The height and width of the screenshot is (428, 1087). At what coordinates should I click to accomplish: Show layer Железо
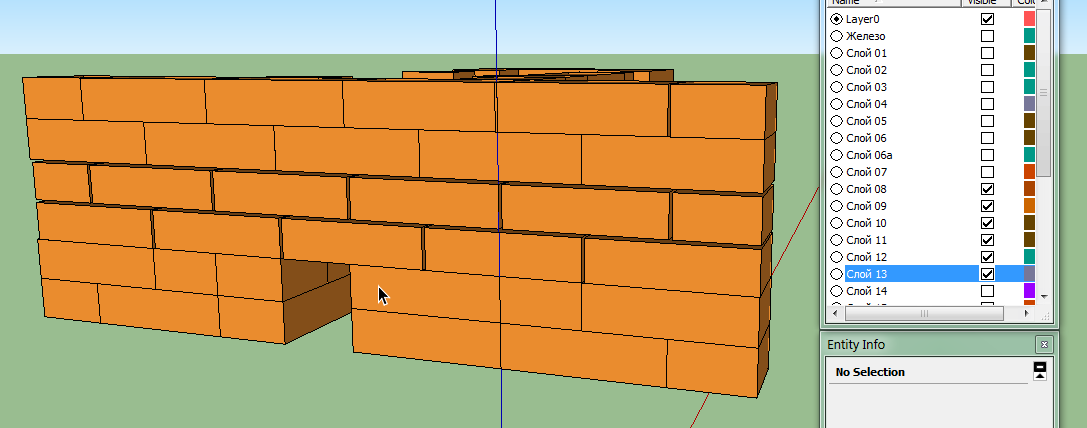pyautogui.click(x=987, y=36)
